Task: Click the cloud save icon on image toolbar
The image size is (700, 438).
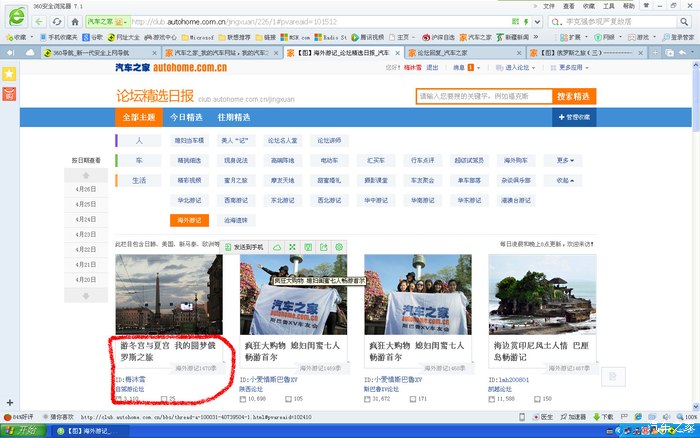Action: (x=278, y=246)
